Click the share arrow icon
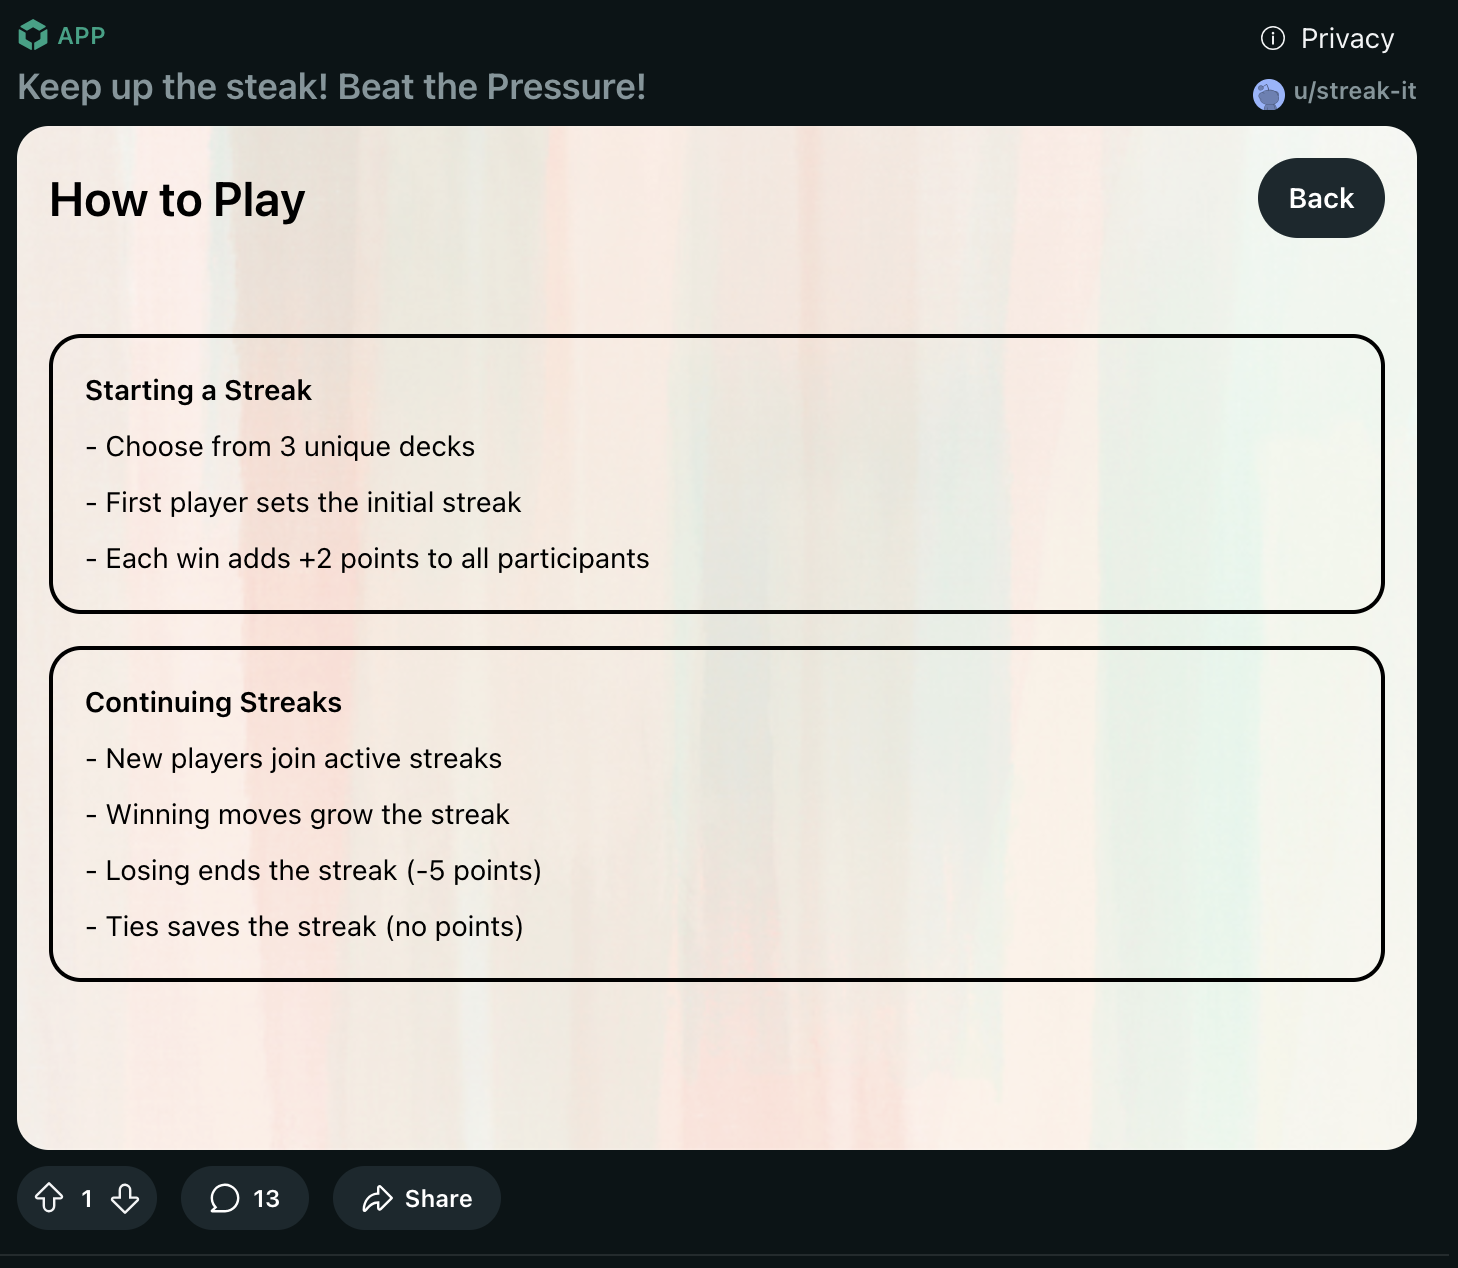 coord(377,1198)
